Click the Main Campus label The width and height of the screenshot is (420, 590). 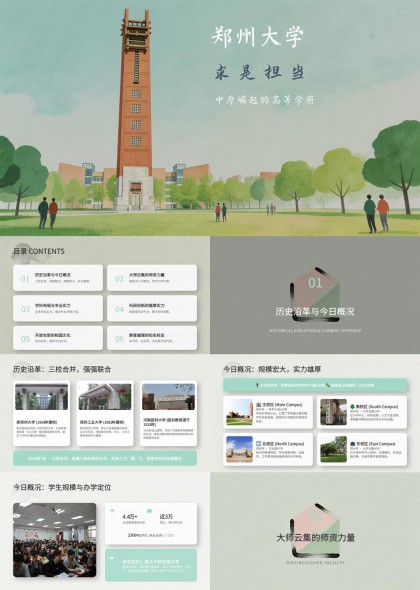[x=282, y=405]
